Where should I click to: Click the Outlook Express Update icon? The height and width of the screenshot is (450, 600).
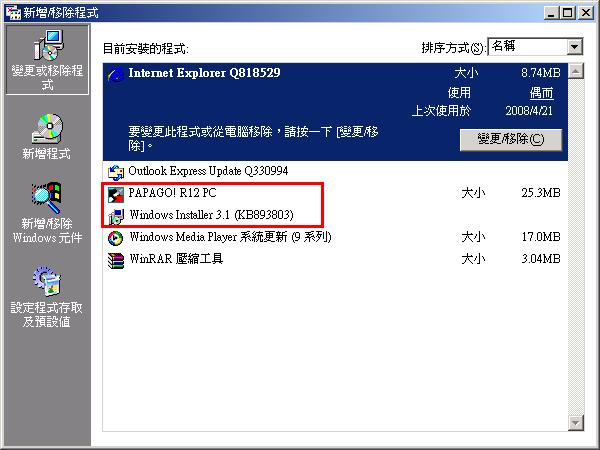[116, 172]
